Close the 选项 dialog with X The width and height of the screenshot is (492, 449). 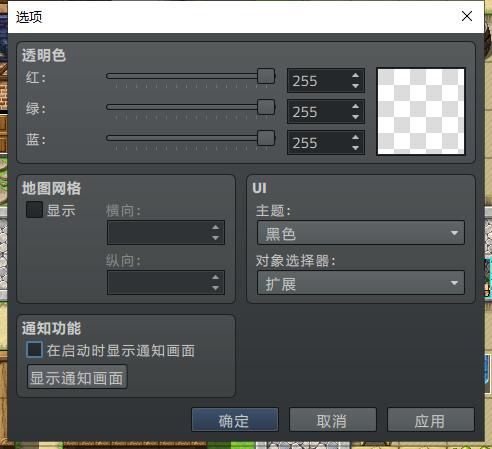point(467,16)
